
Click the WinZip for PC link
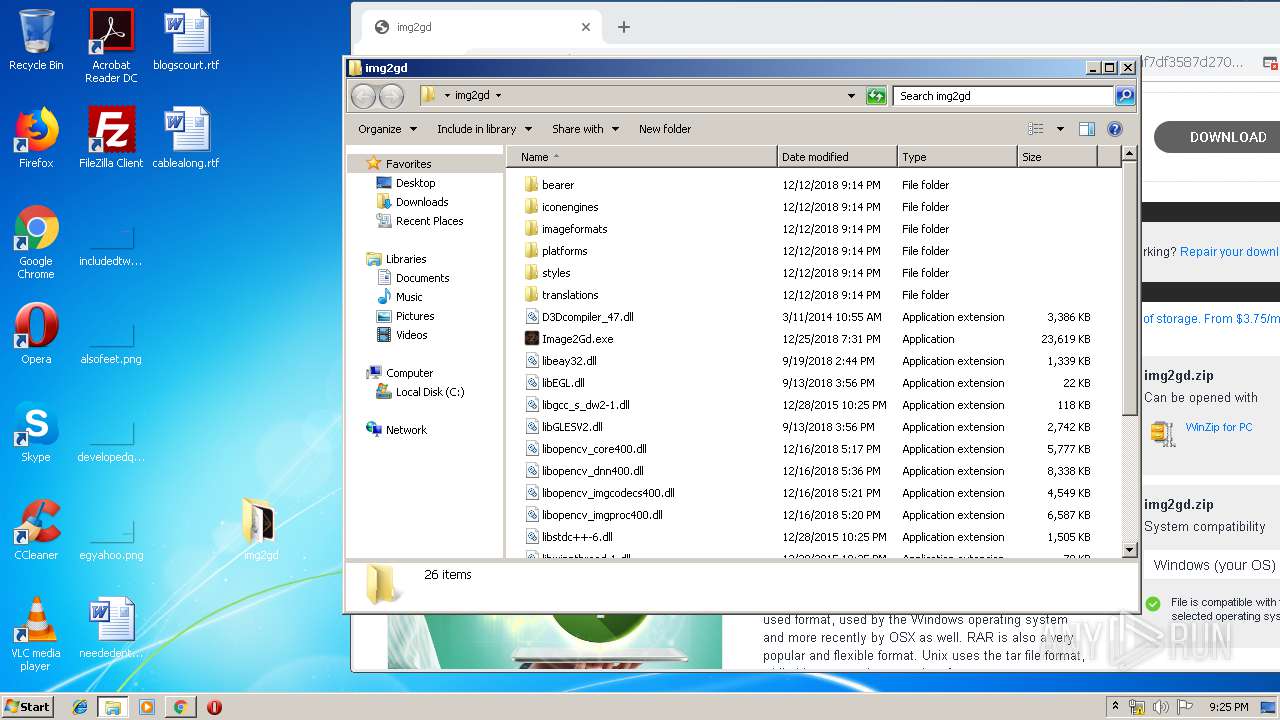pos(1218,427)
